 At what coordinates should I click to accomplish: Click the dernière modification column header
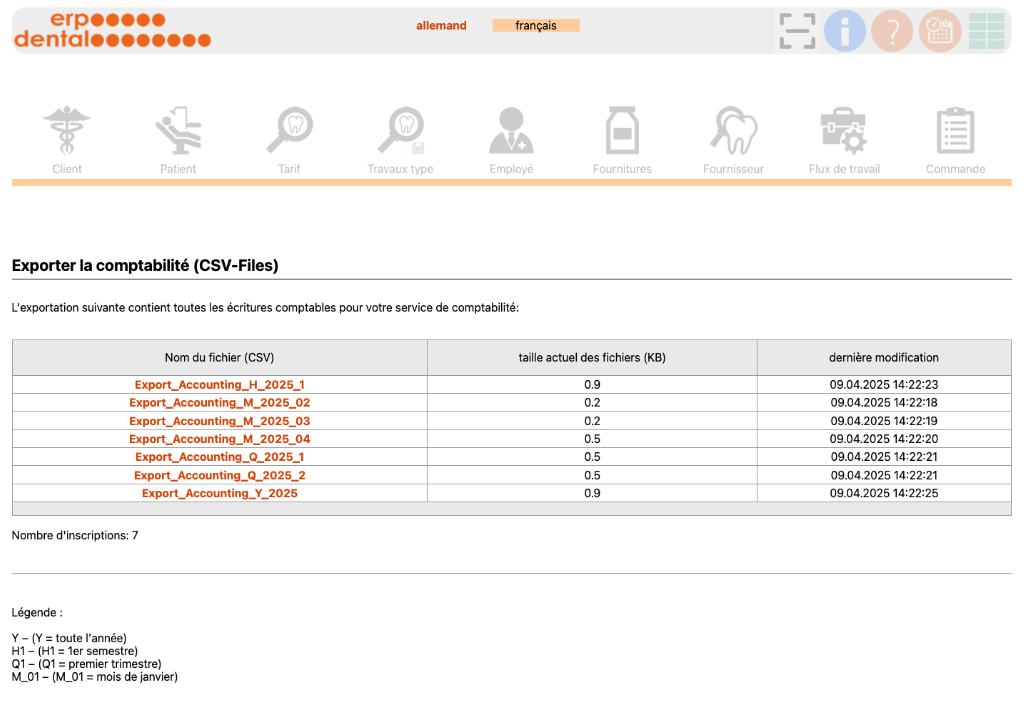(884, 357)
